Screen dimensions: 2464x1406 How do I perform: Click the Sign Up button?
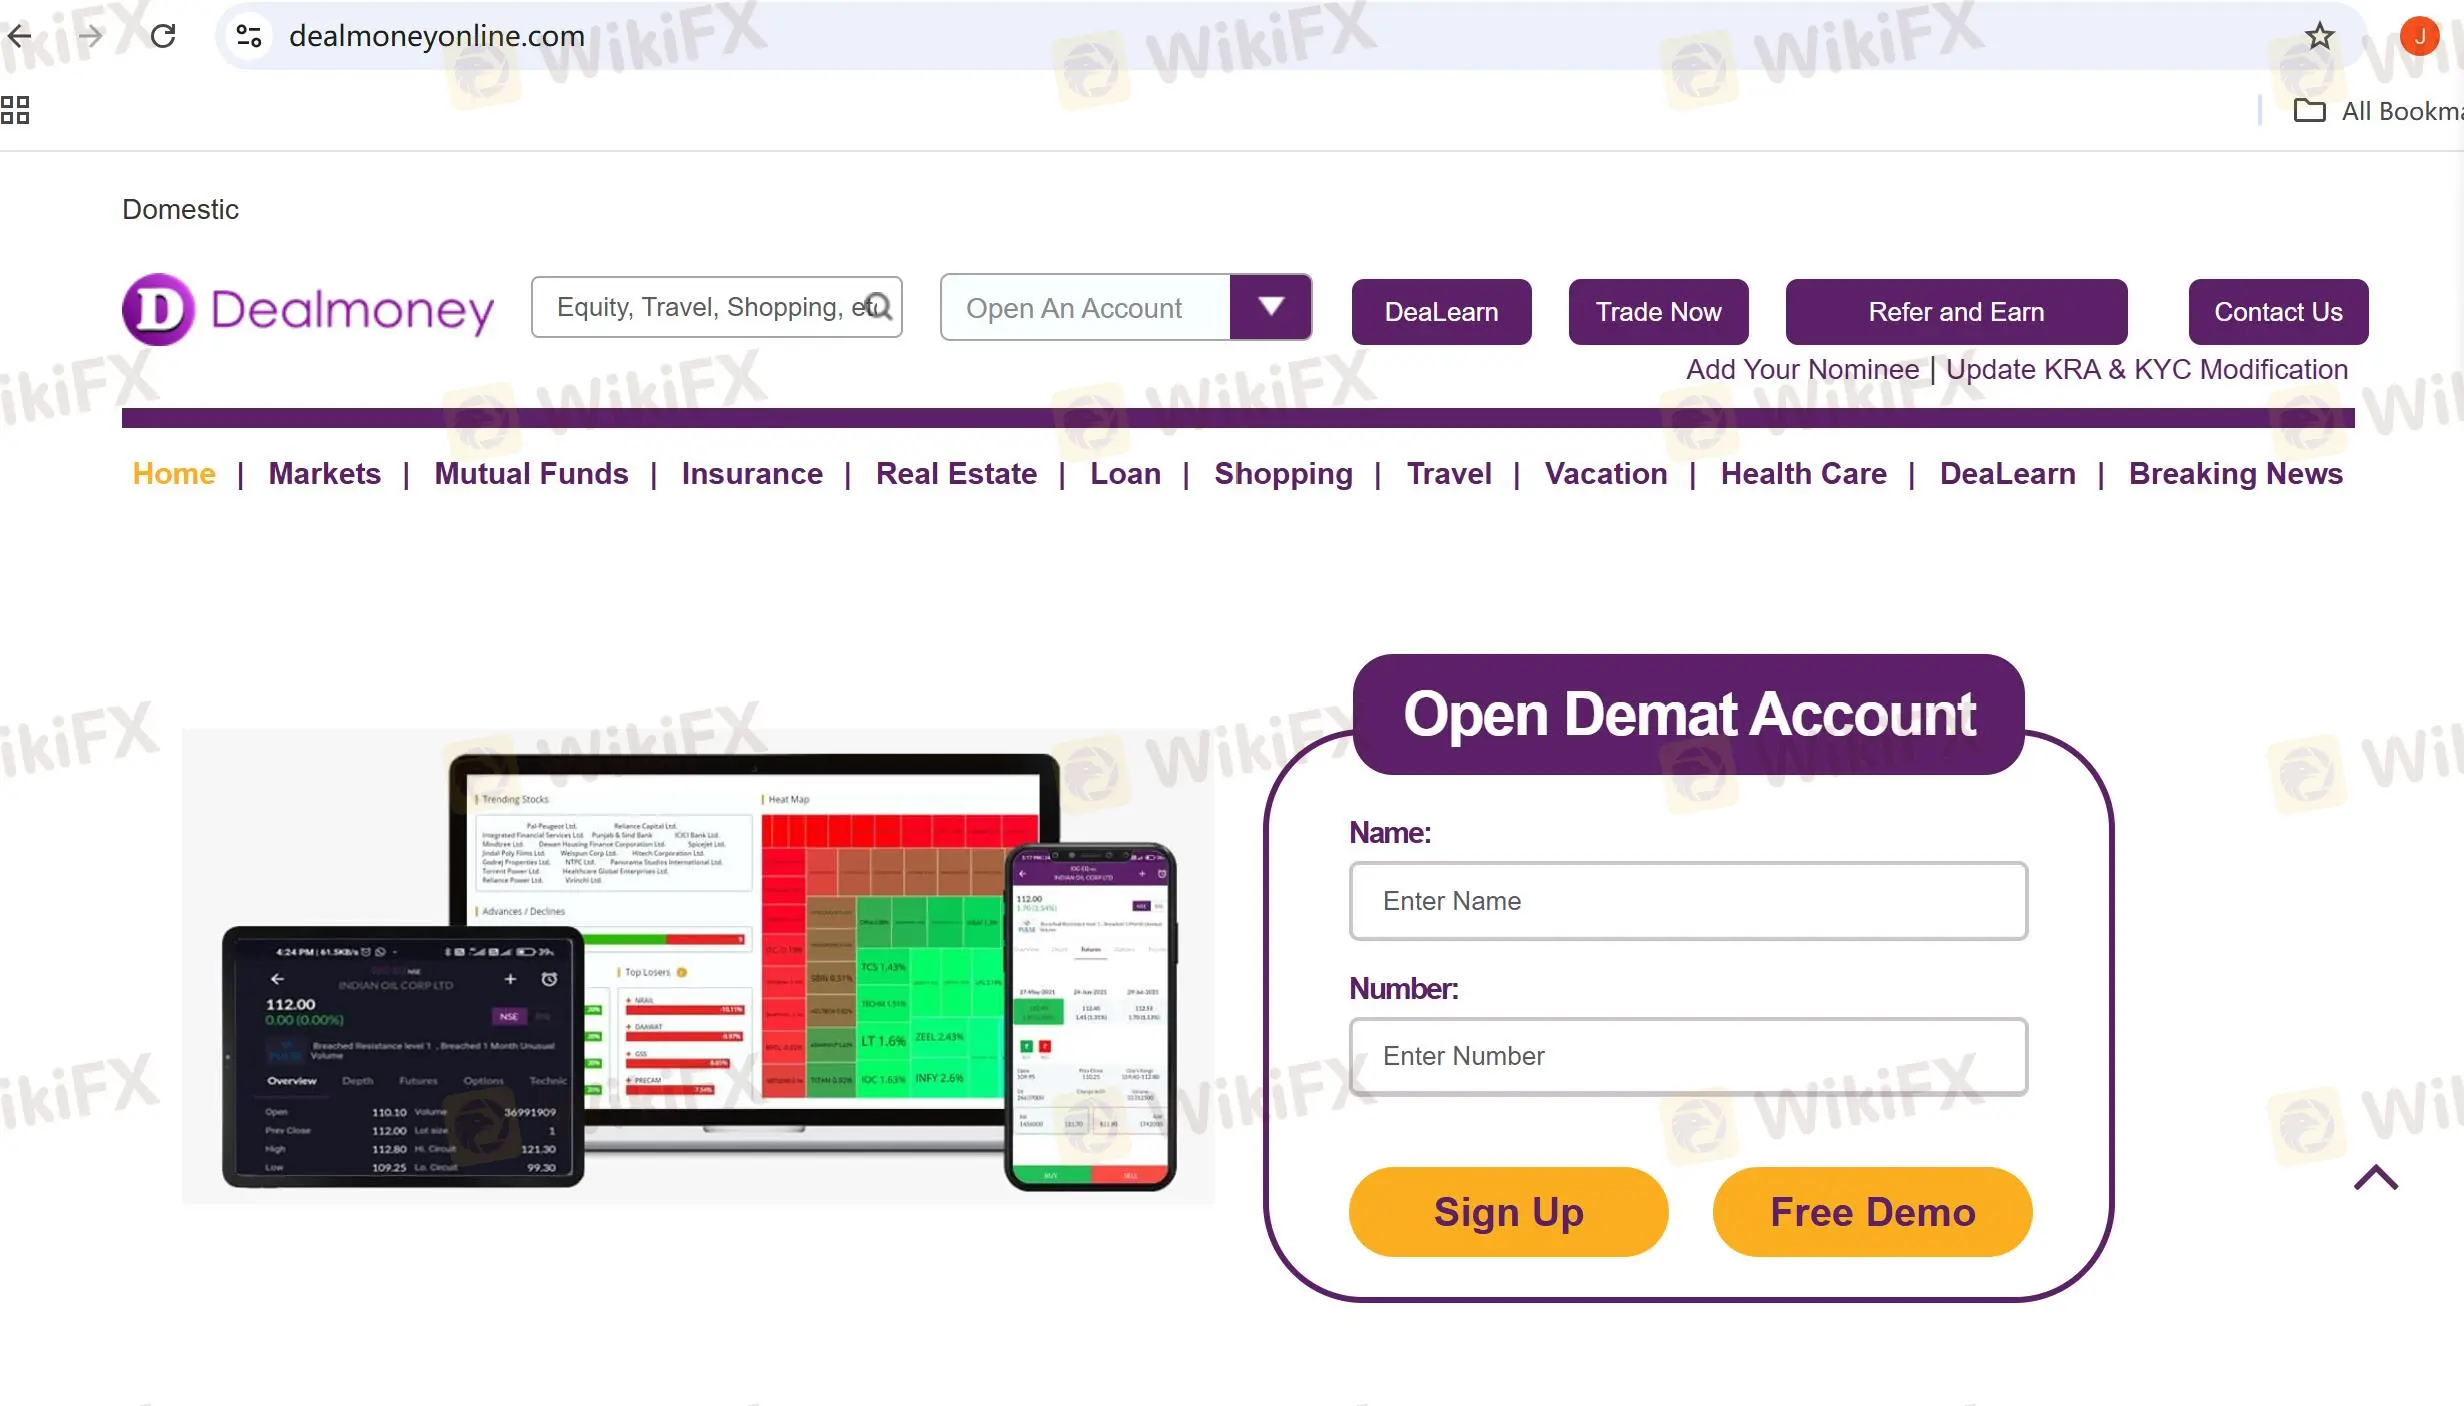(1508, 1211)
